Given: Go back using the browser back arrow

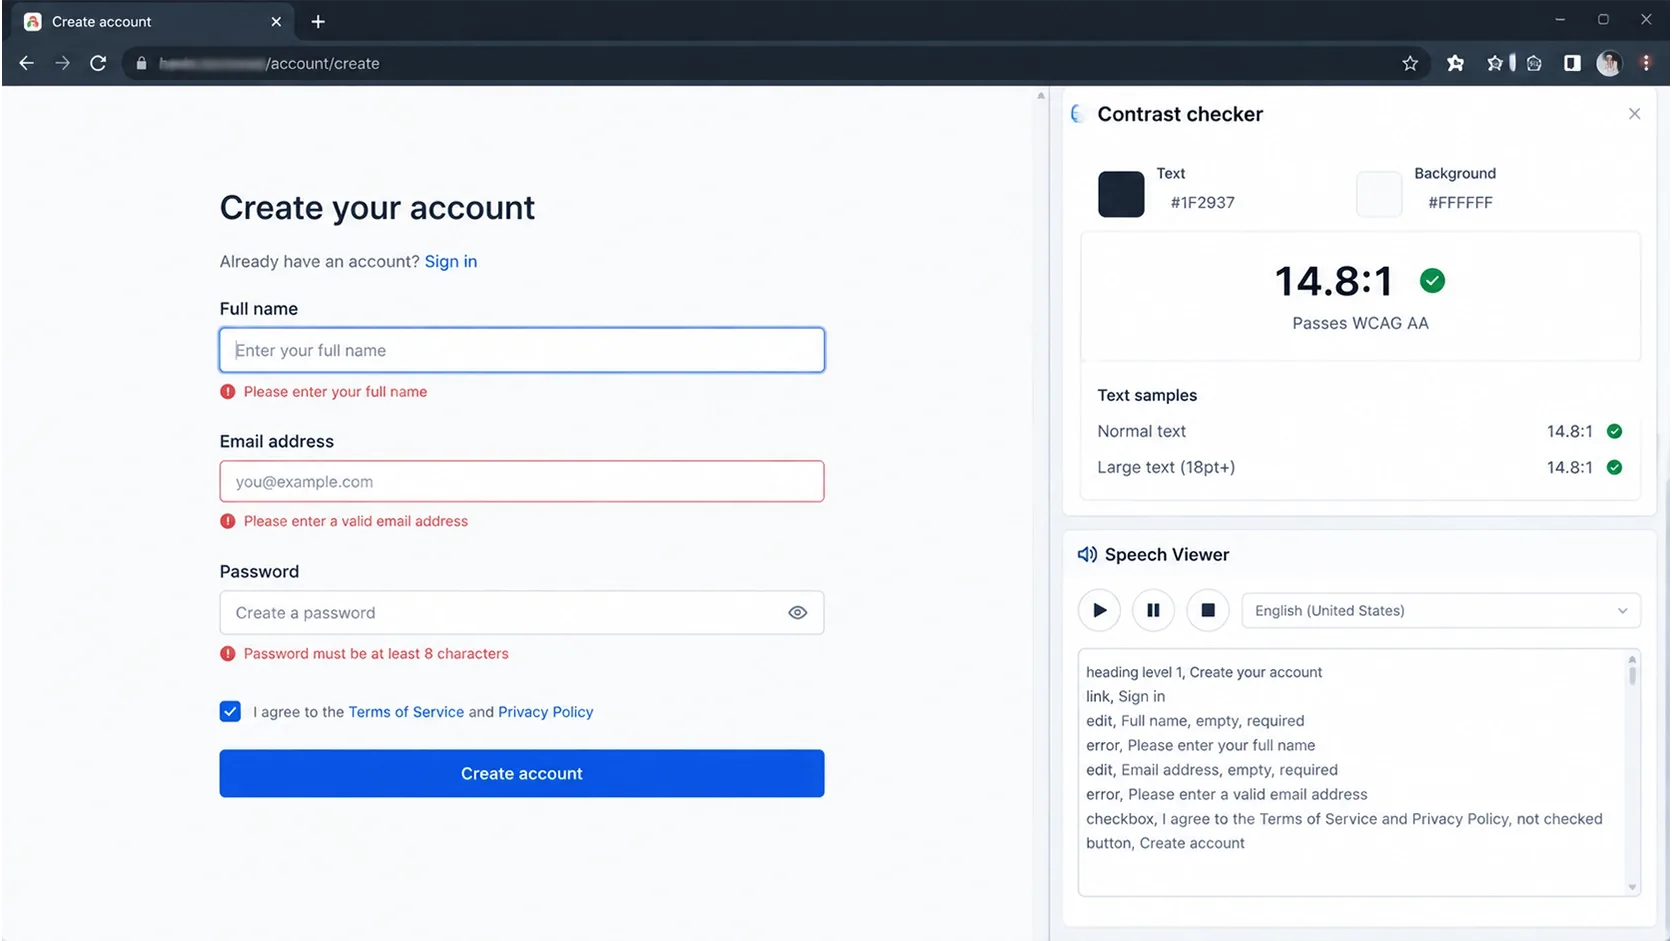Looking at the screenshot, I should 27,63.
